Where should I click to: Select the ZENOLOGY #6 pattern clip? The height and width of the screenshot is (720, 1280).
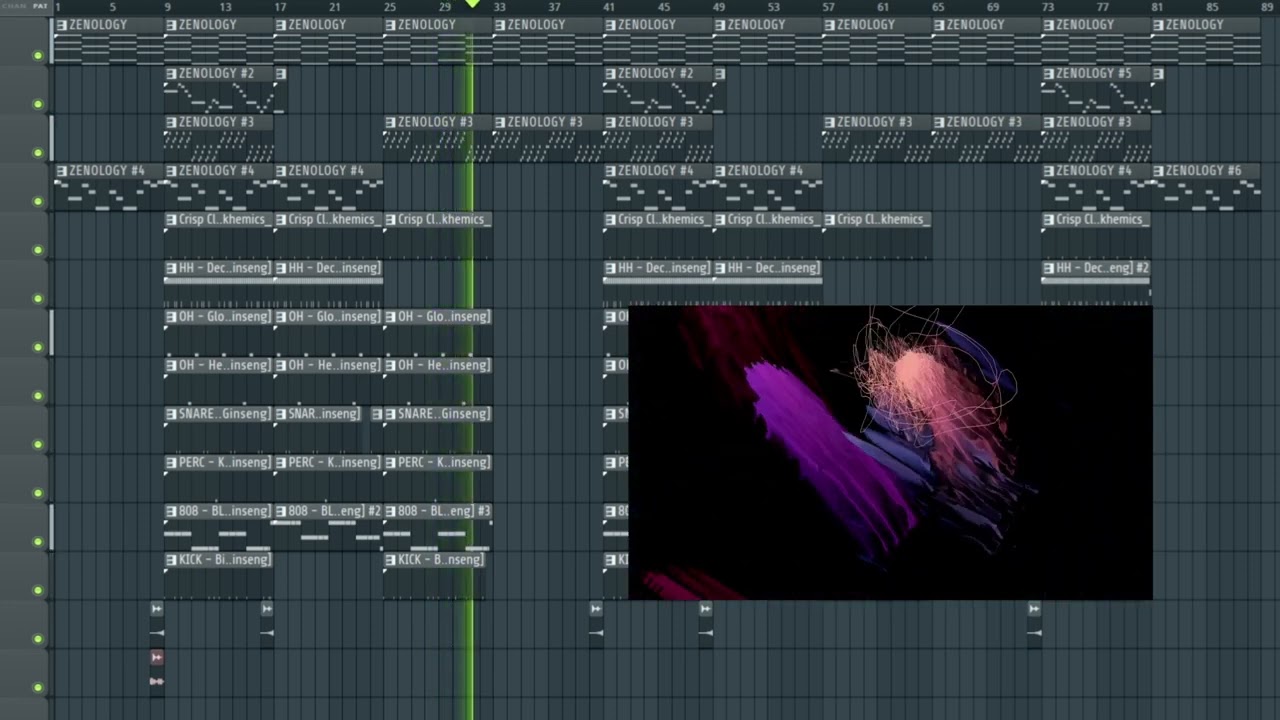(x=1206, y=187)
